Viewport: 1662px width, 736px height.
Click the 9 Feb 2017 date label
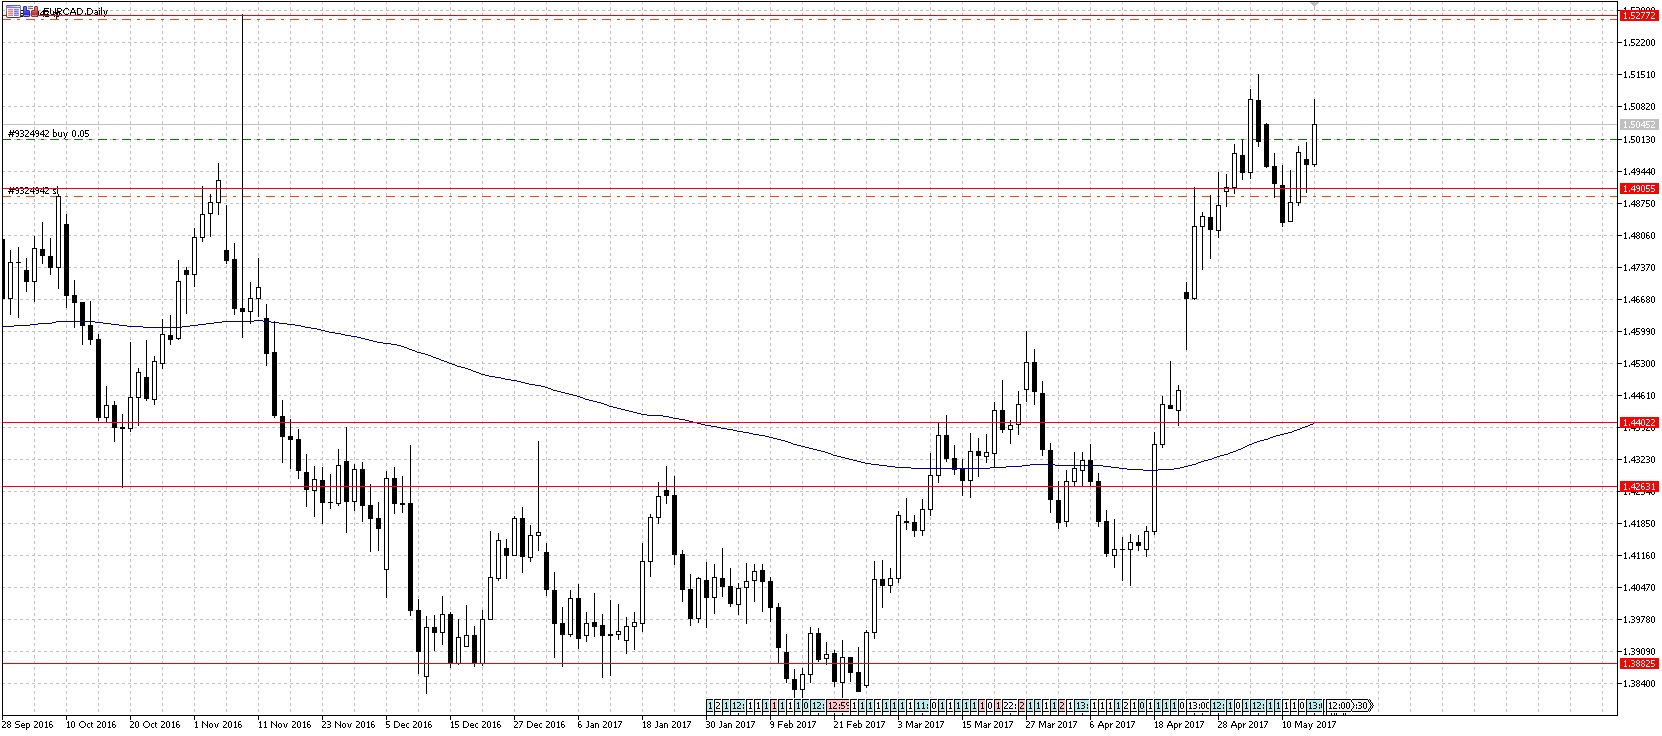point(794,724)
